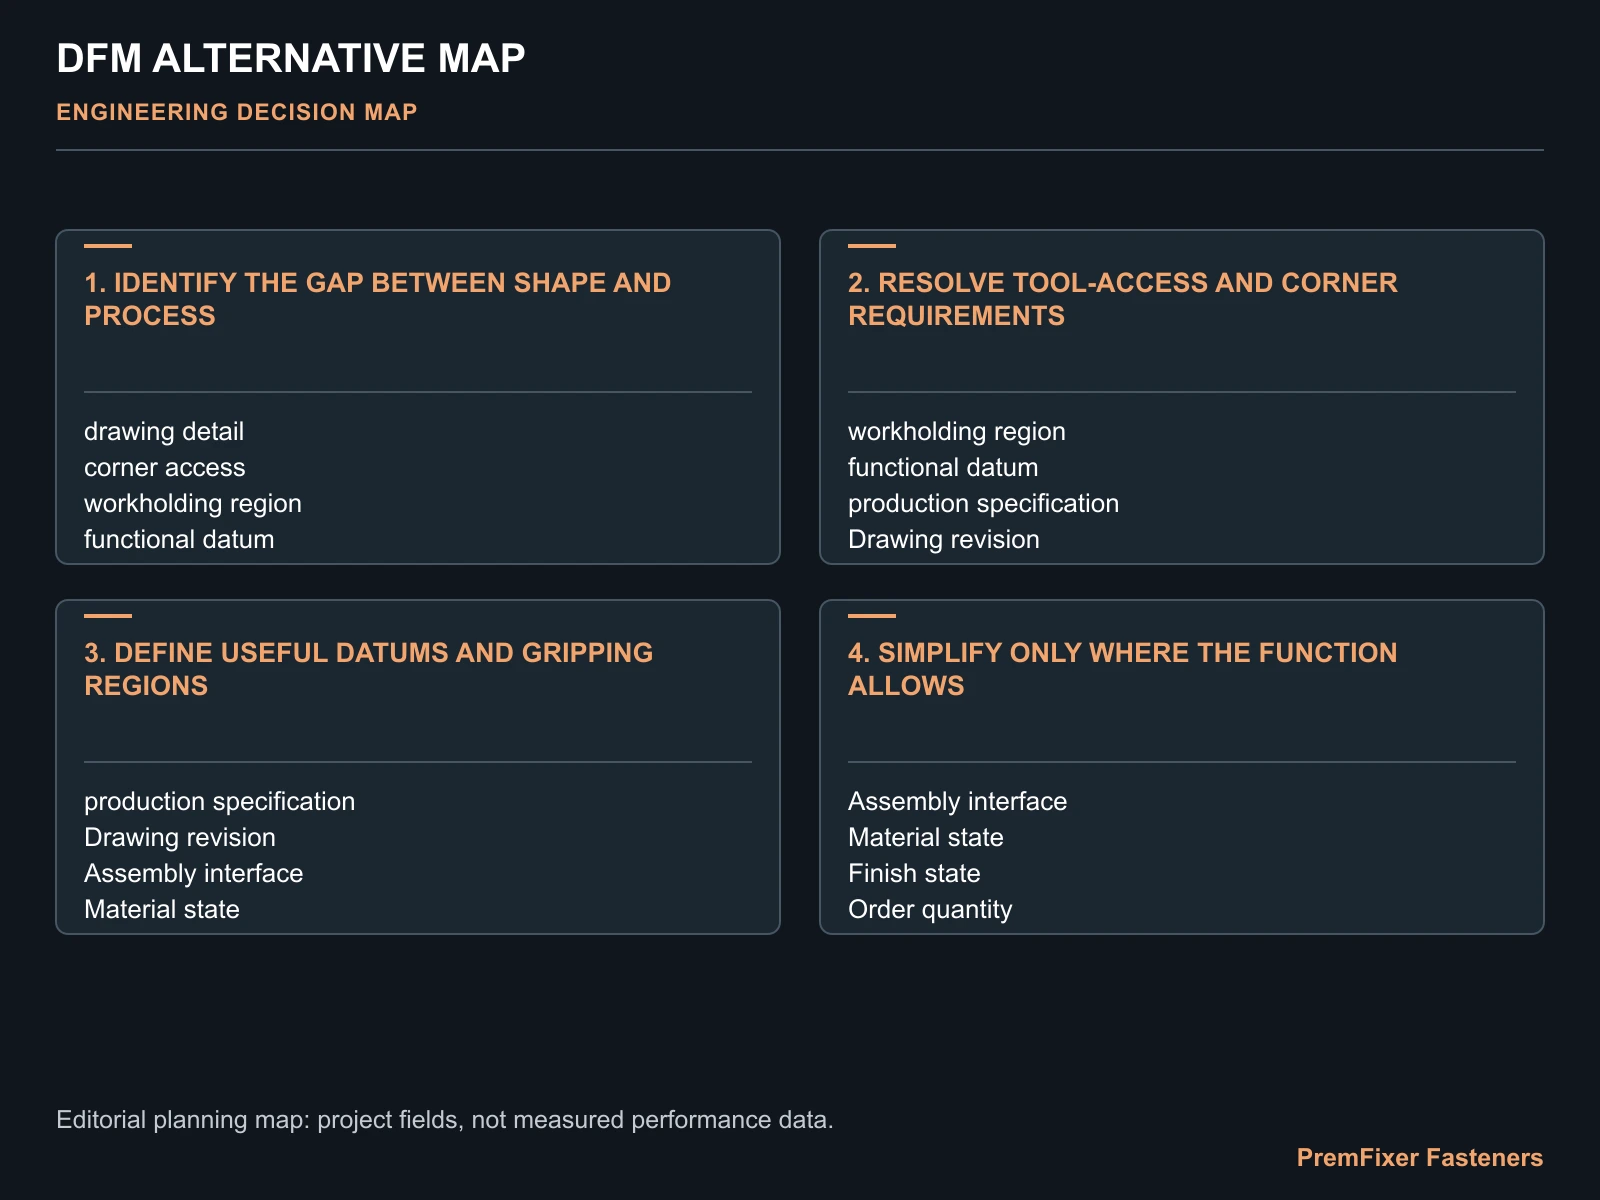Click the 'Editorial planning map' footnote
The image size is (1600, 1200).
[x=445, y=1119]
